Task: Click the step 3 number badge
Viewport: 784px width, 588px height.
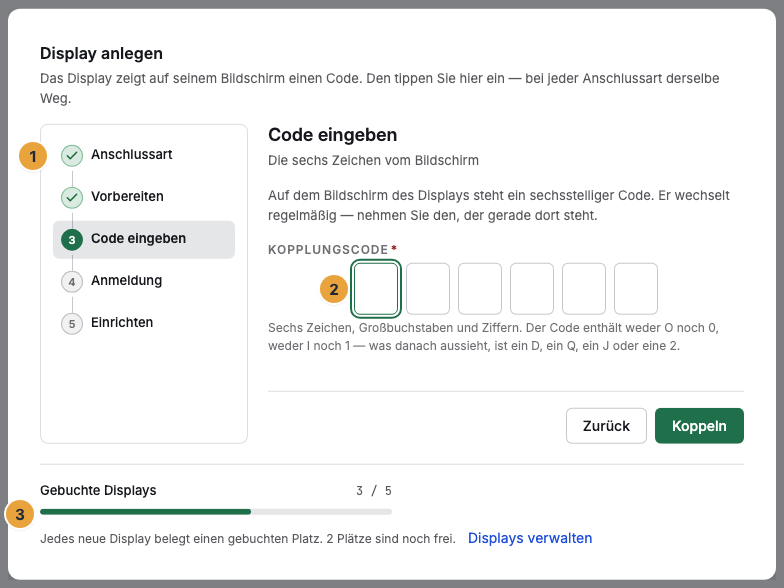Action: [72, 240]
